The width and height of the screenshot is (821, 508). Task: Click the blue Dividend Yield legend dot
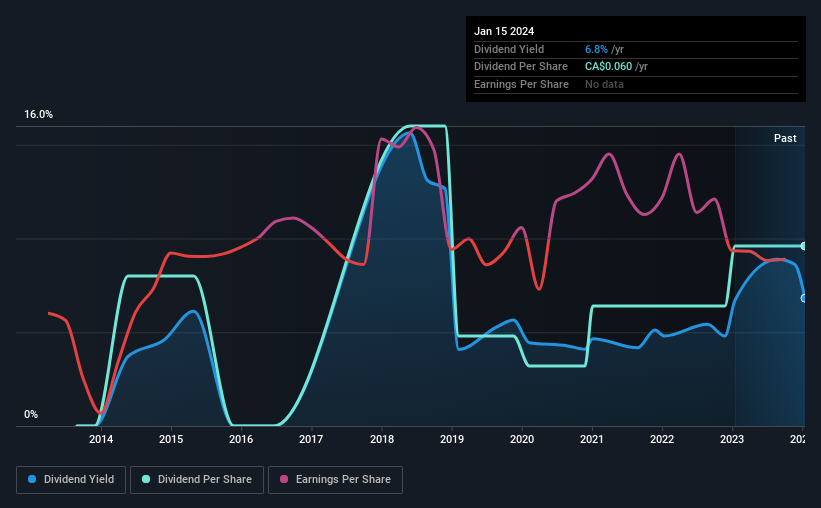pos(32,479)
